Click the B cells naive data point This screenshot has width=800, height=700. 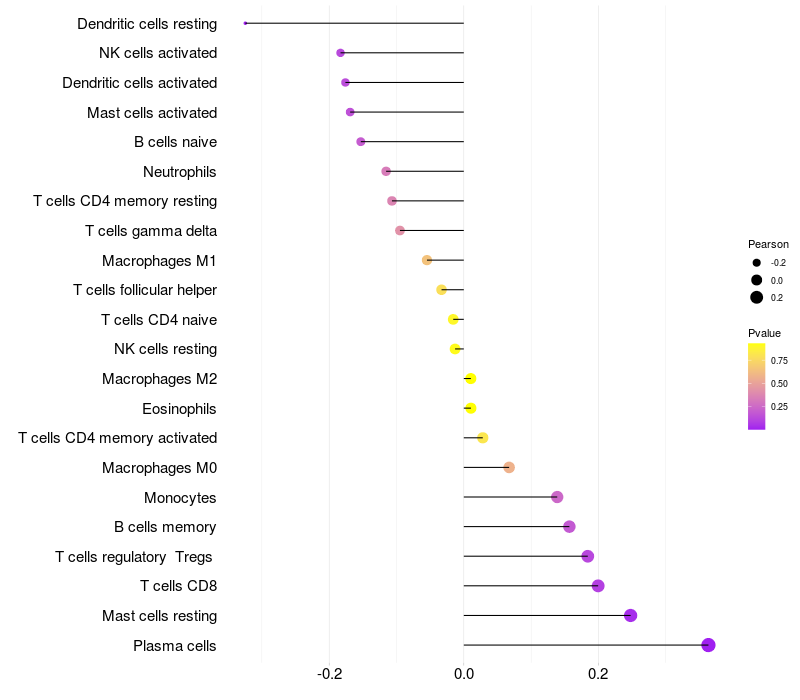(361, 142)
